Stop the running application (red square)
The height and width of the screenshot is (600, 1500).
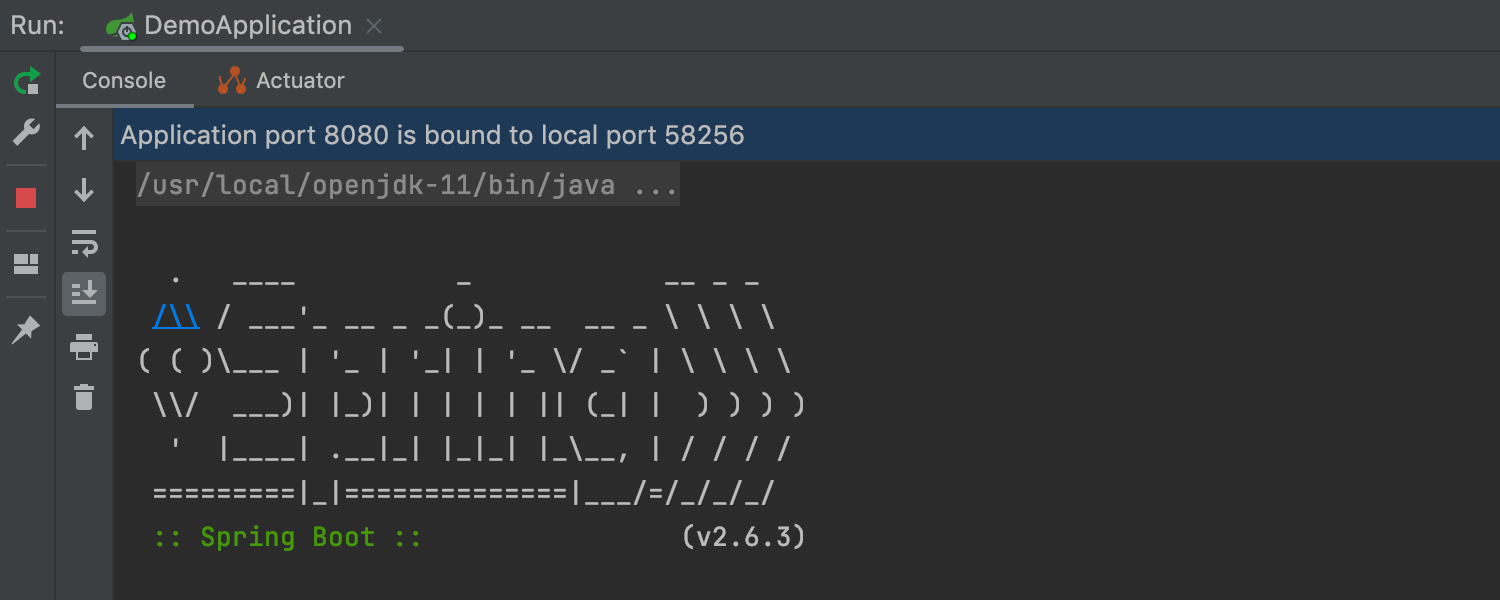[27, 198]
